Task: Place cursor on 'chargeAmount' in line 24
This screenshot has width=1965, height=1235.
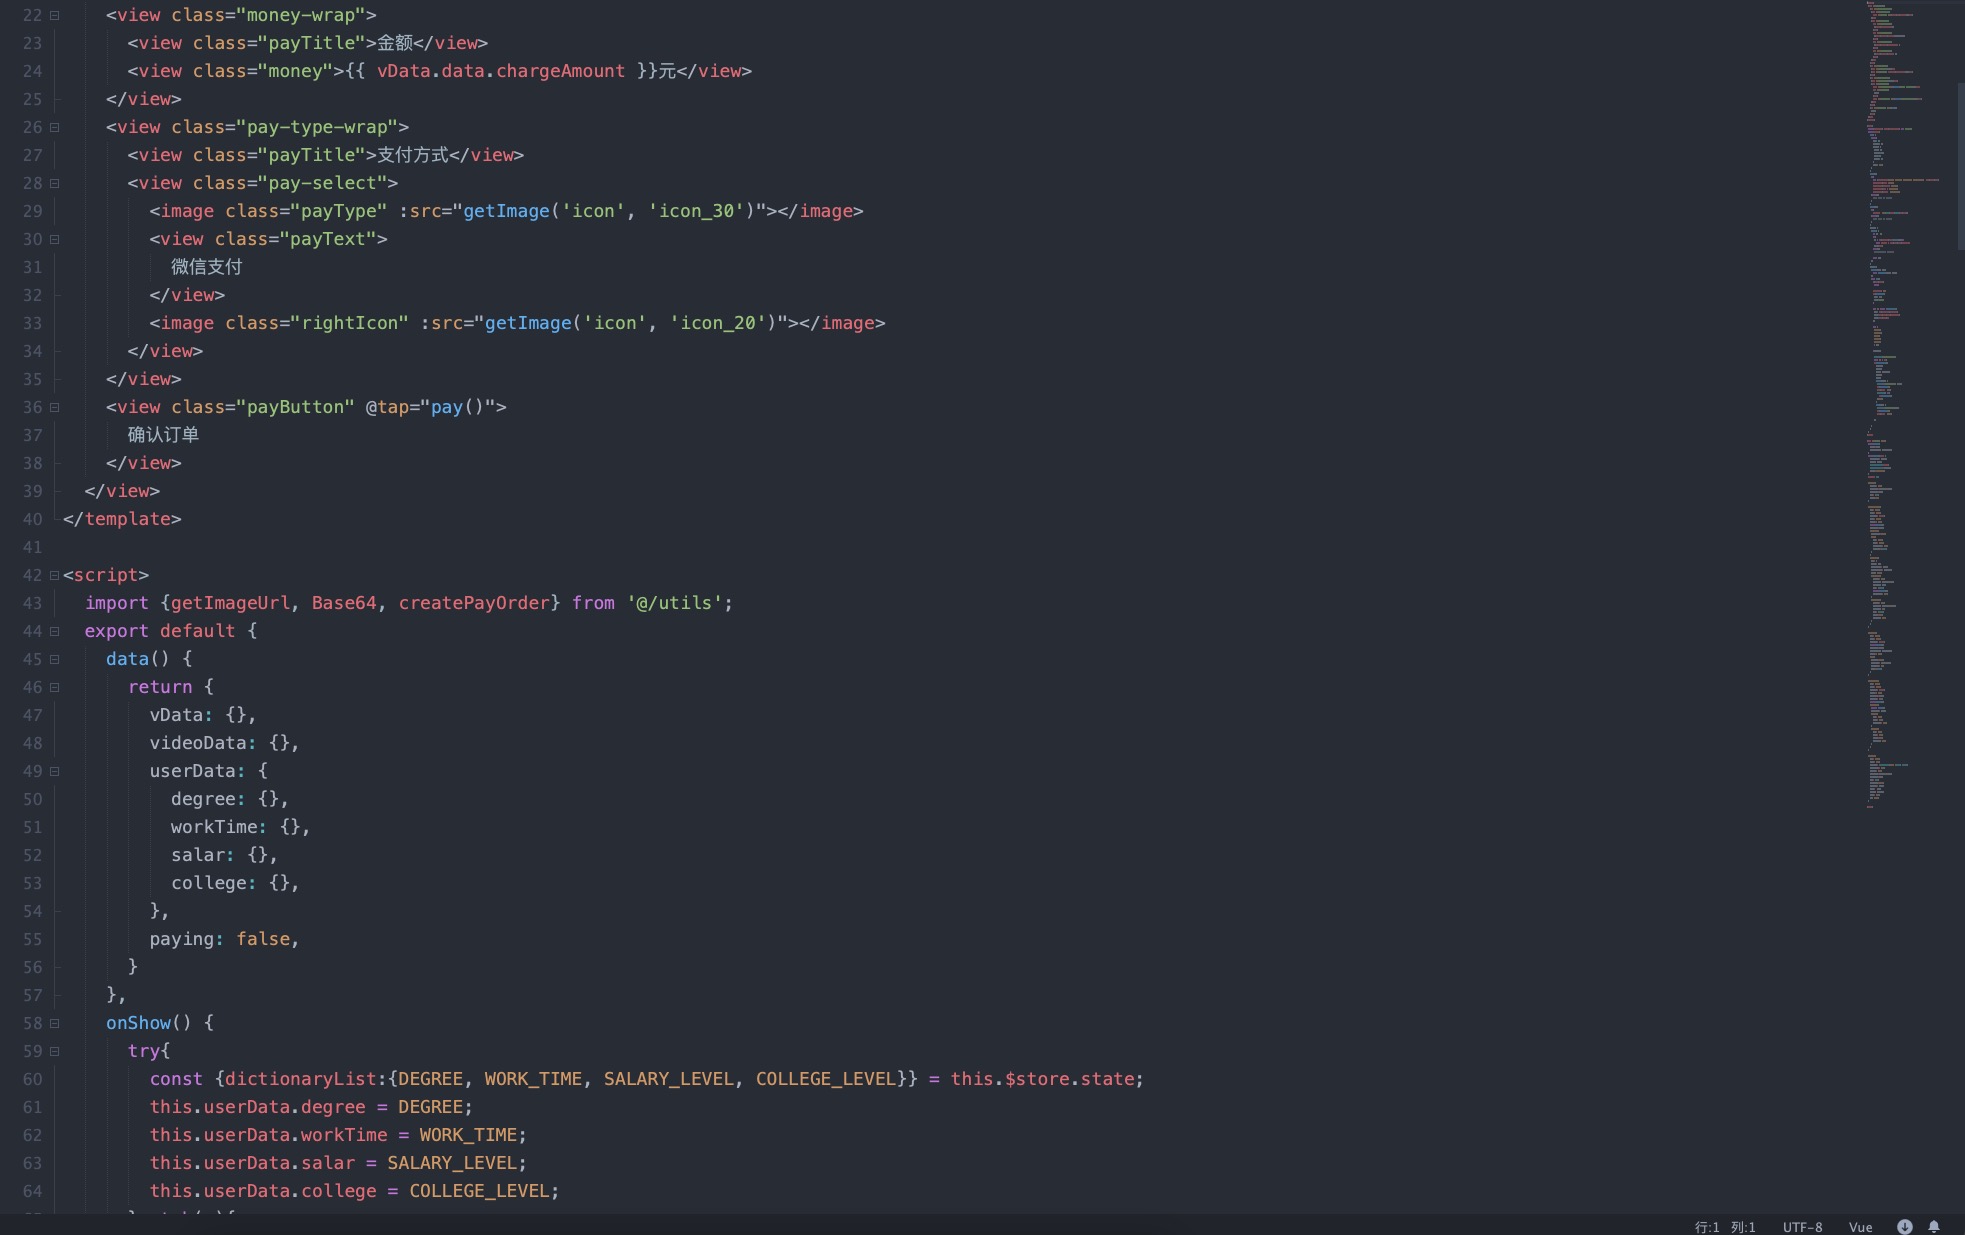Action: [x=560, y=71]
